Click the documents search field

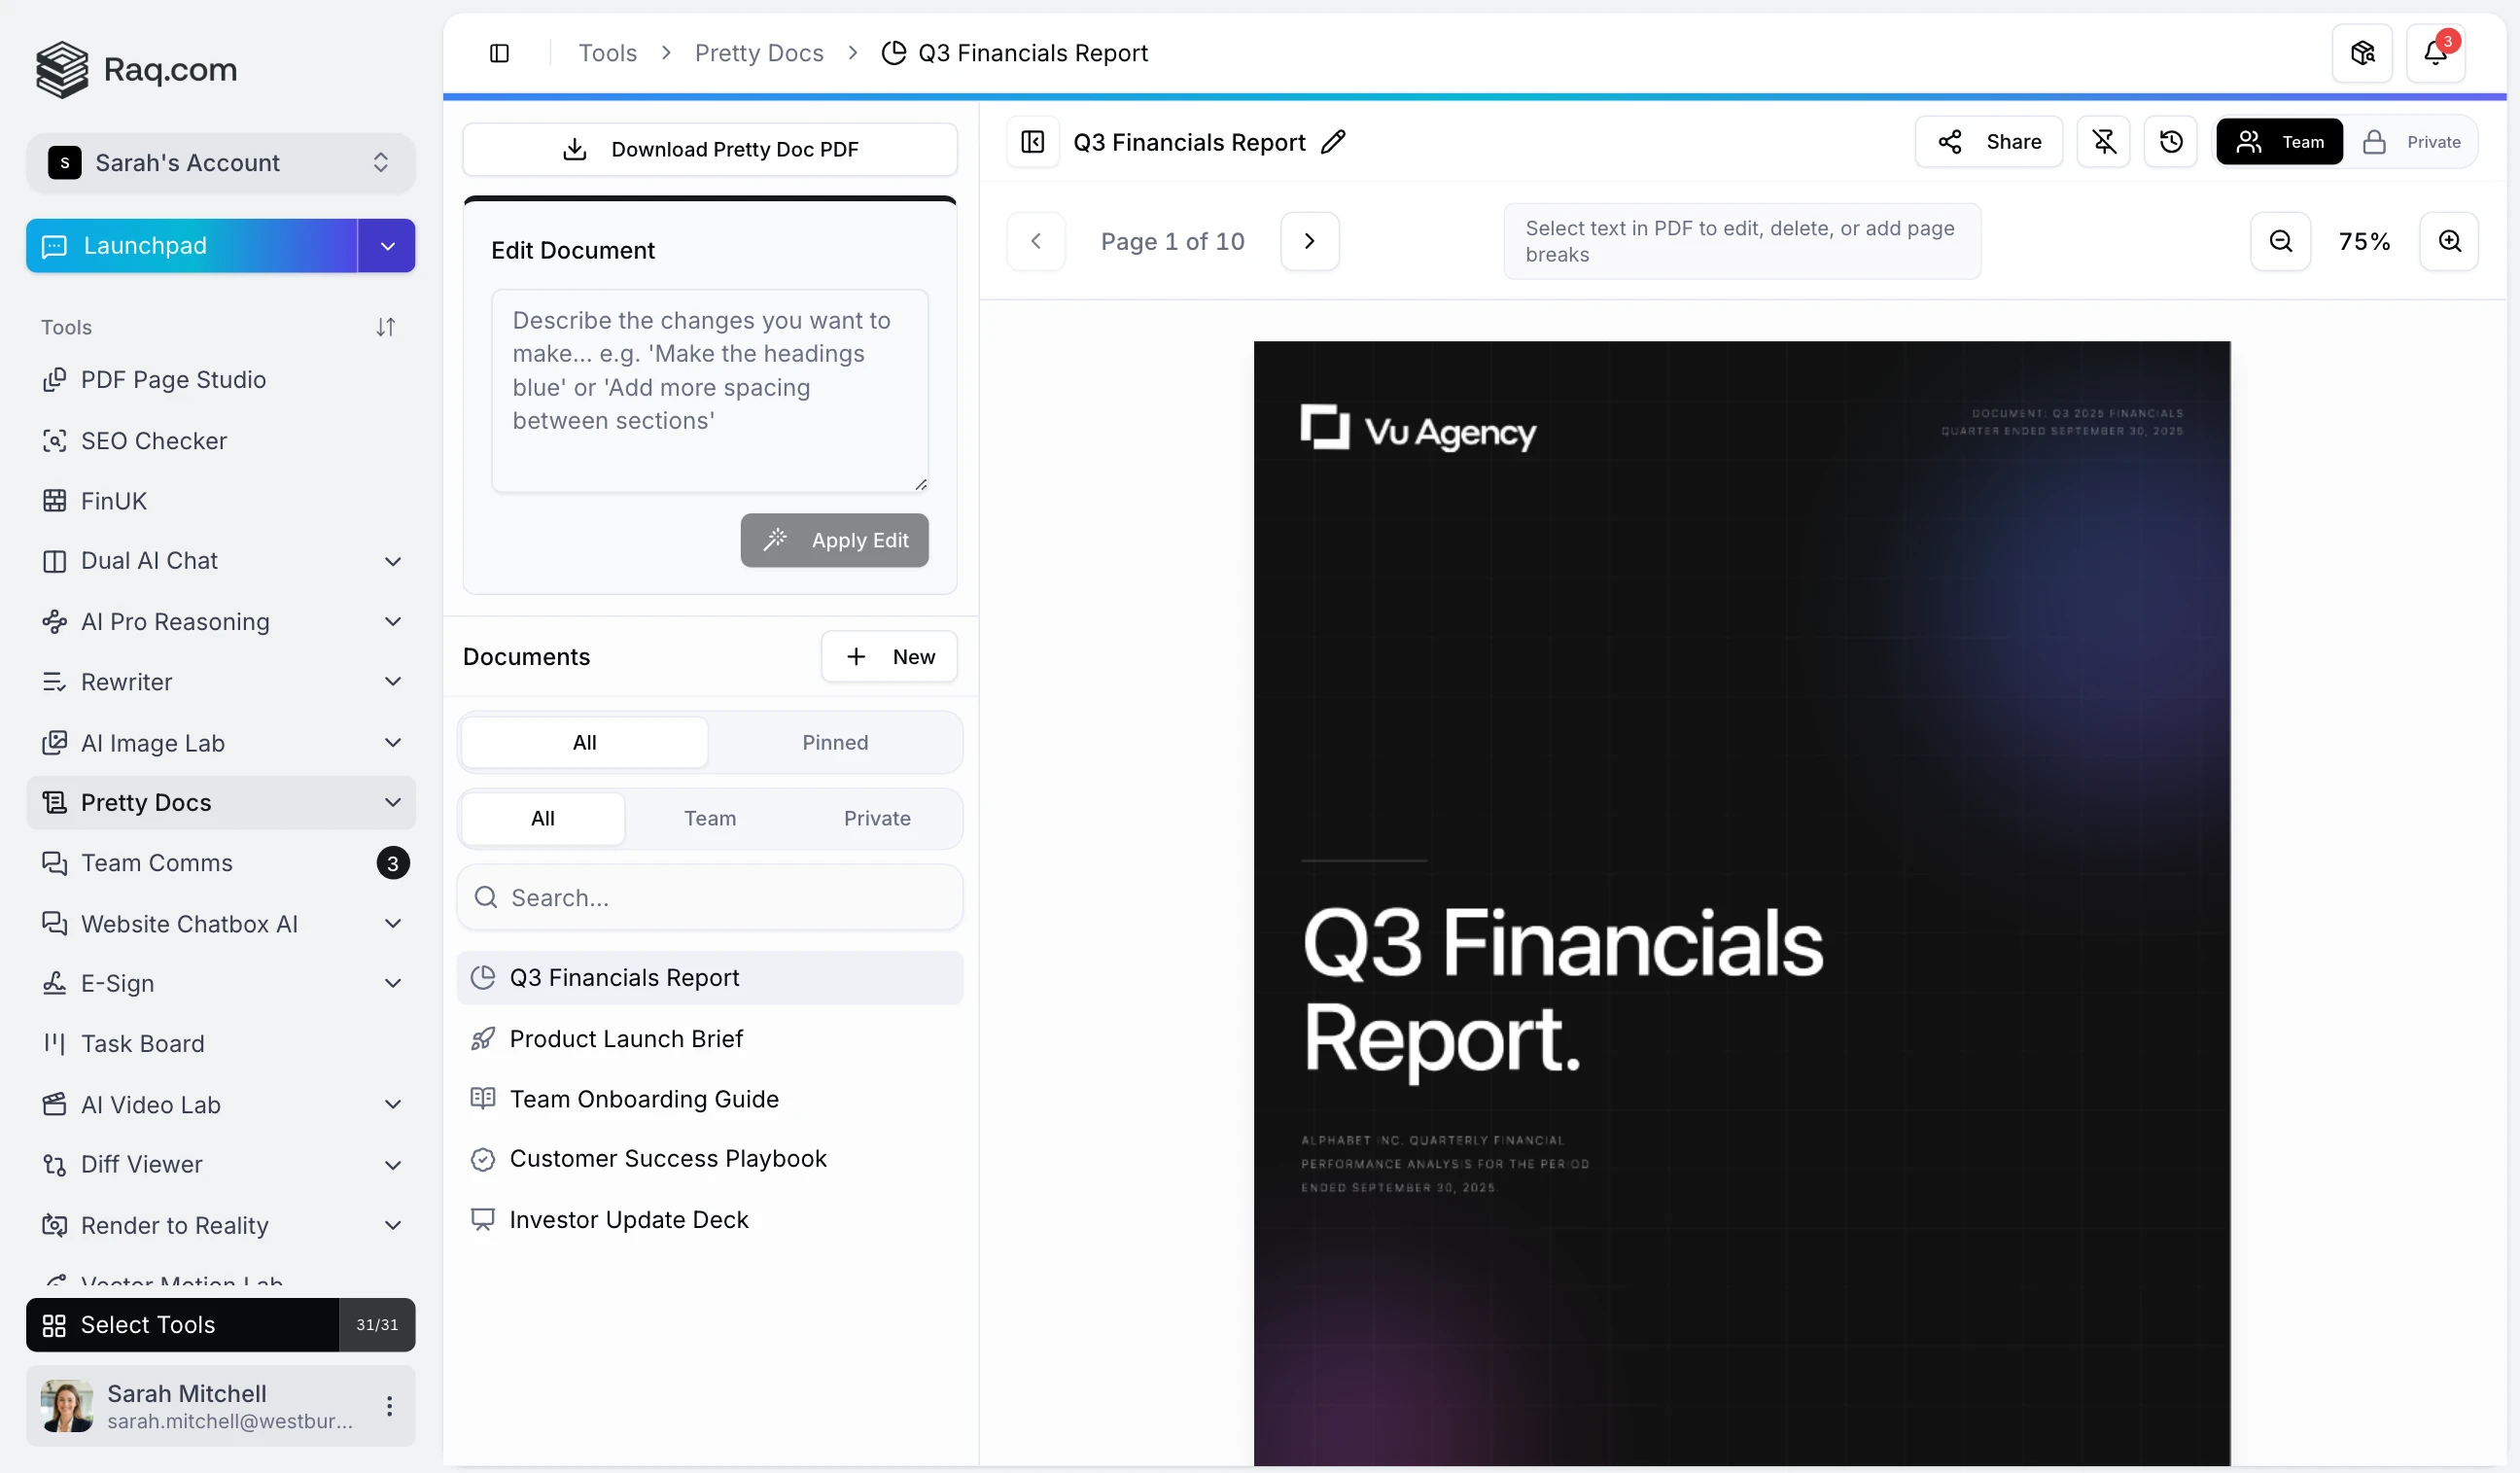709,897
